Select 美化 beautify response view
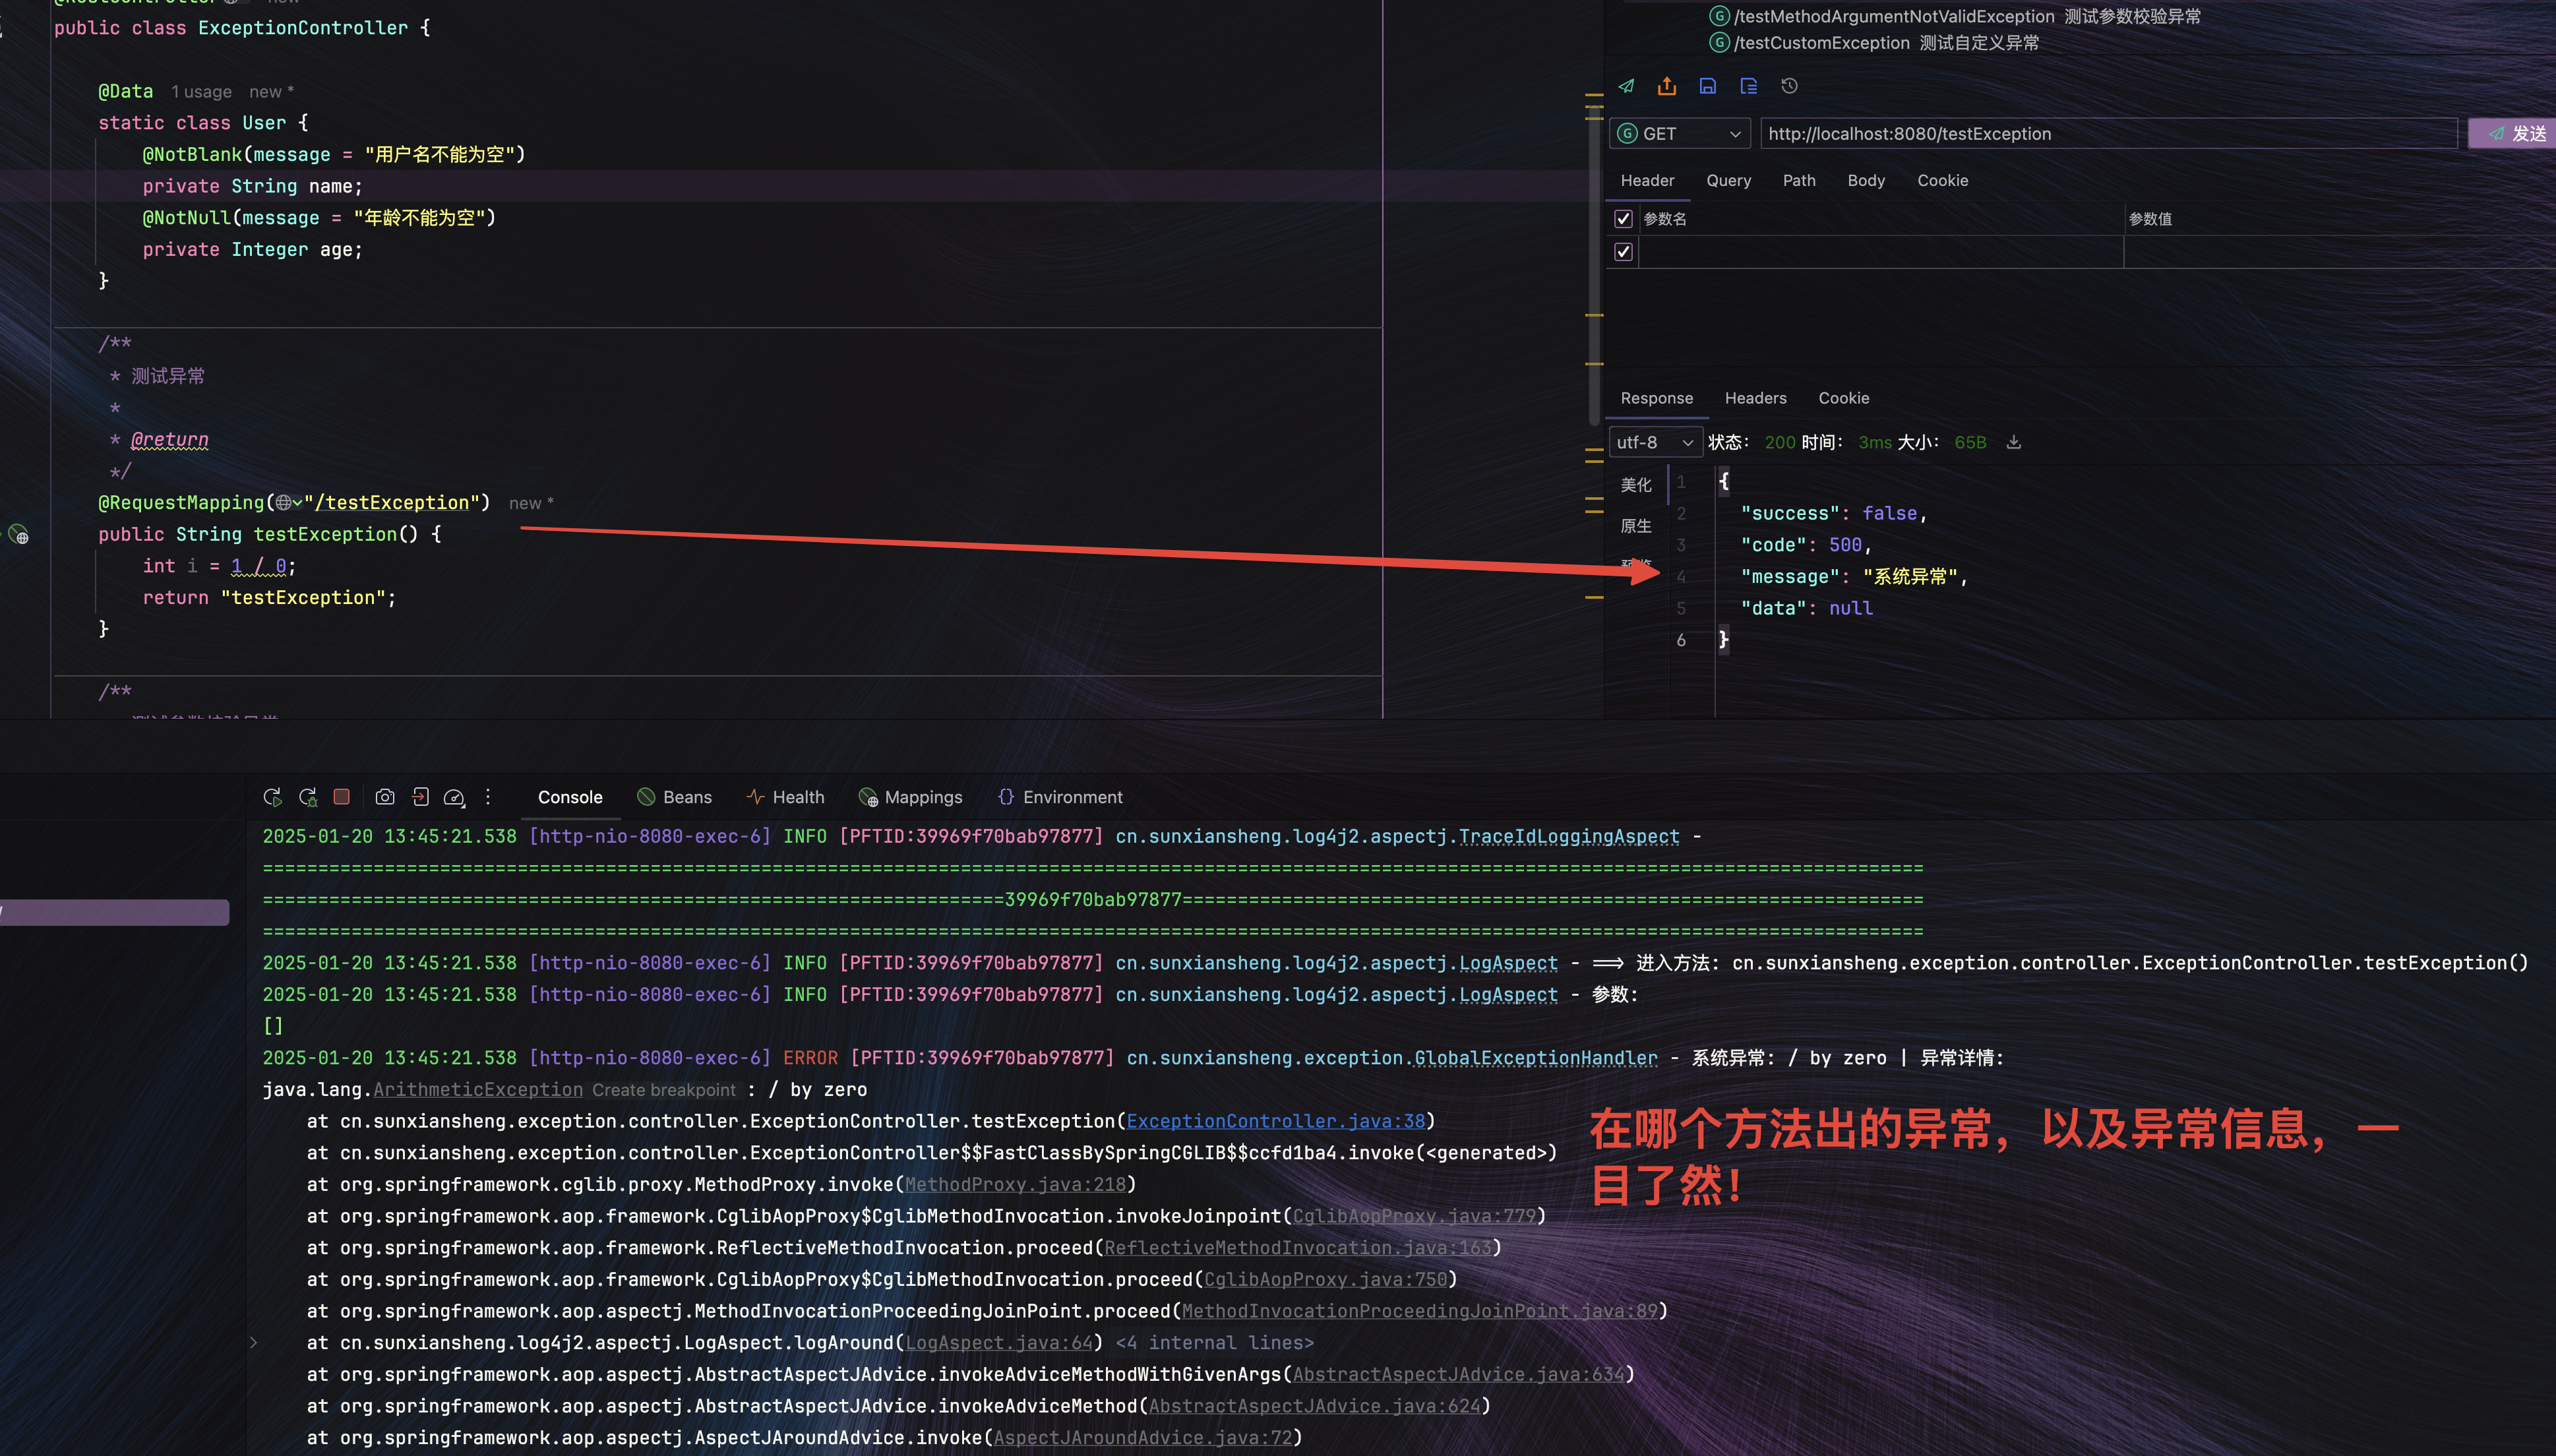The height and width of the screenshot is (1456, 2556). click(1636, 485)
